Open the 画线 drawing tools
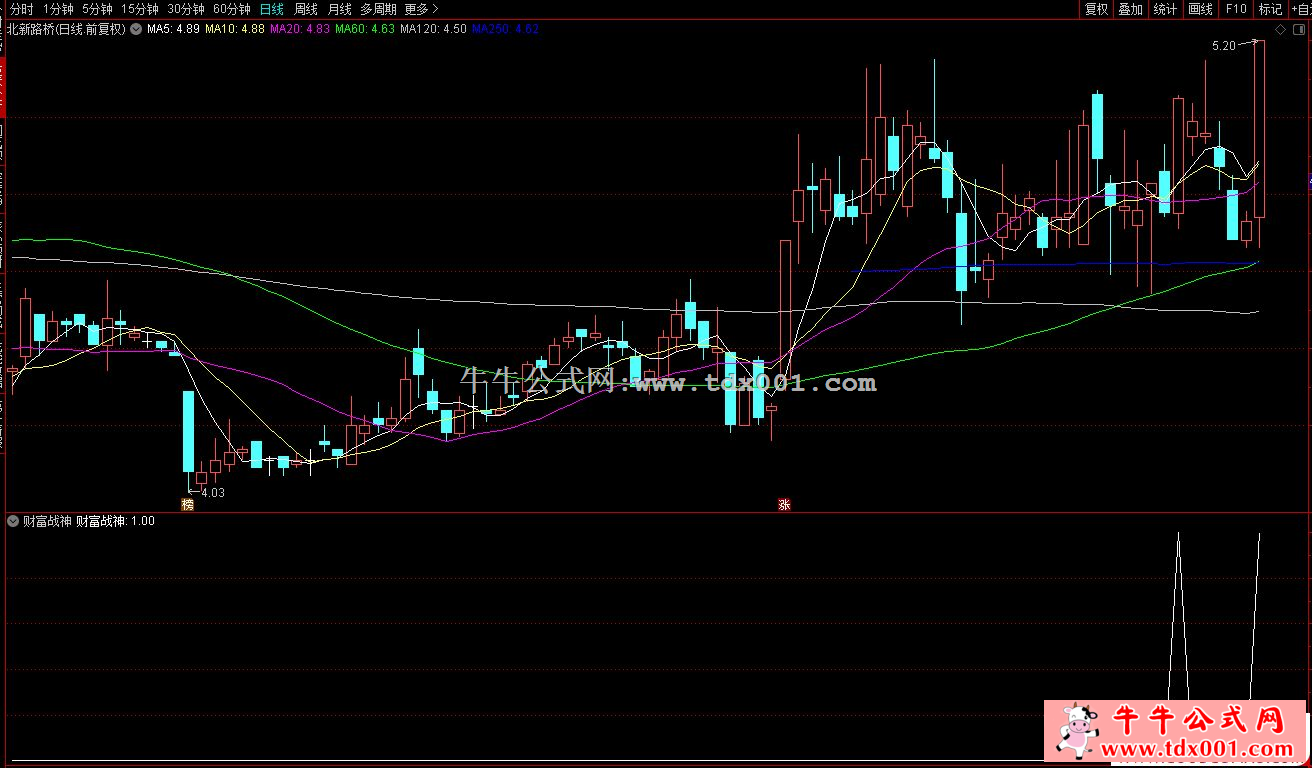Viewport: 1312px width, 768px height. pyautogui.click(x=1200, y=9)
